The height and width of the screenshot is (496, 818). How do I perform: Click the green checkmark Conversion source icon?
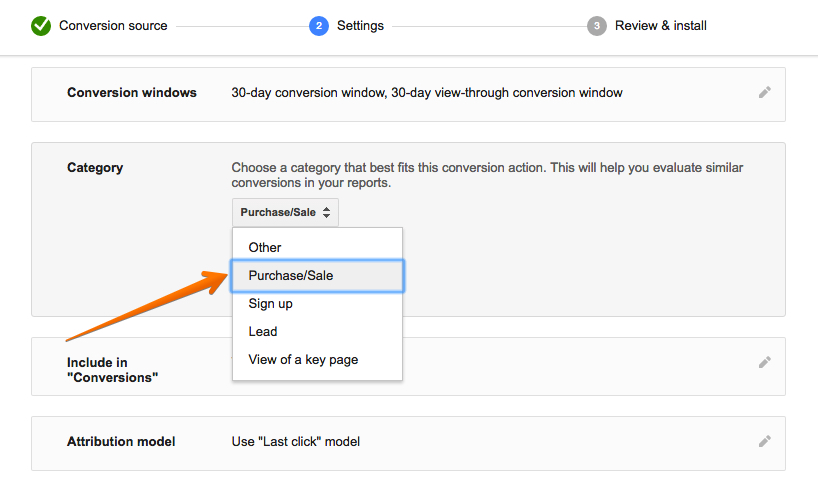click(x=41, y=26)
